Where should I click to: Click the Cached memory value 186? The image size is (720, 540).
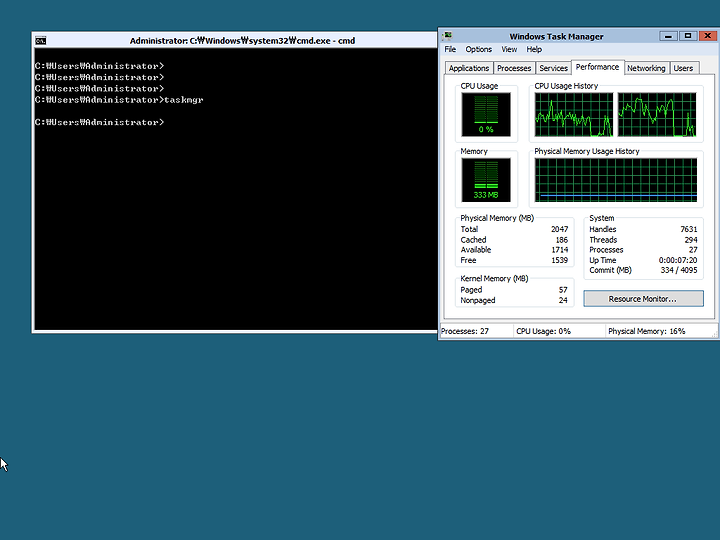(x=562, y=240)
